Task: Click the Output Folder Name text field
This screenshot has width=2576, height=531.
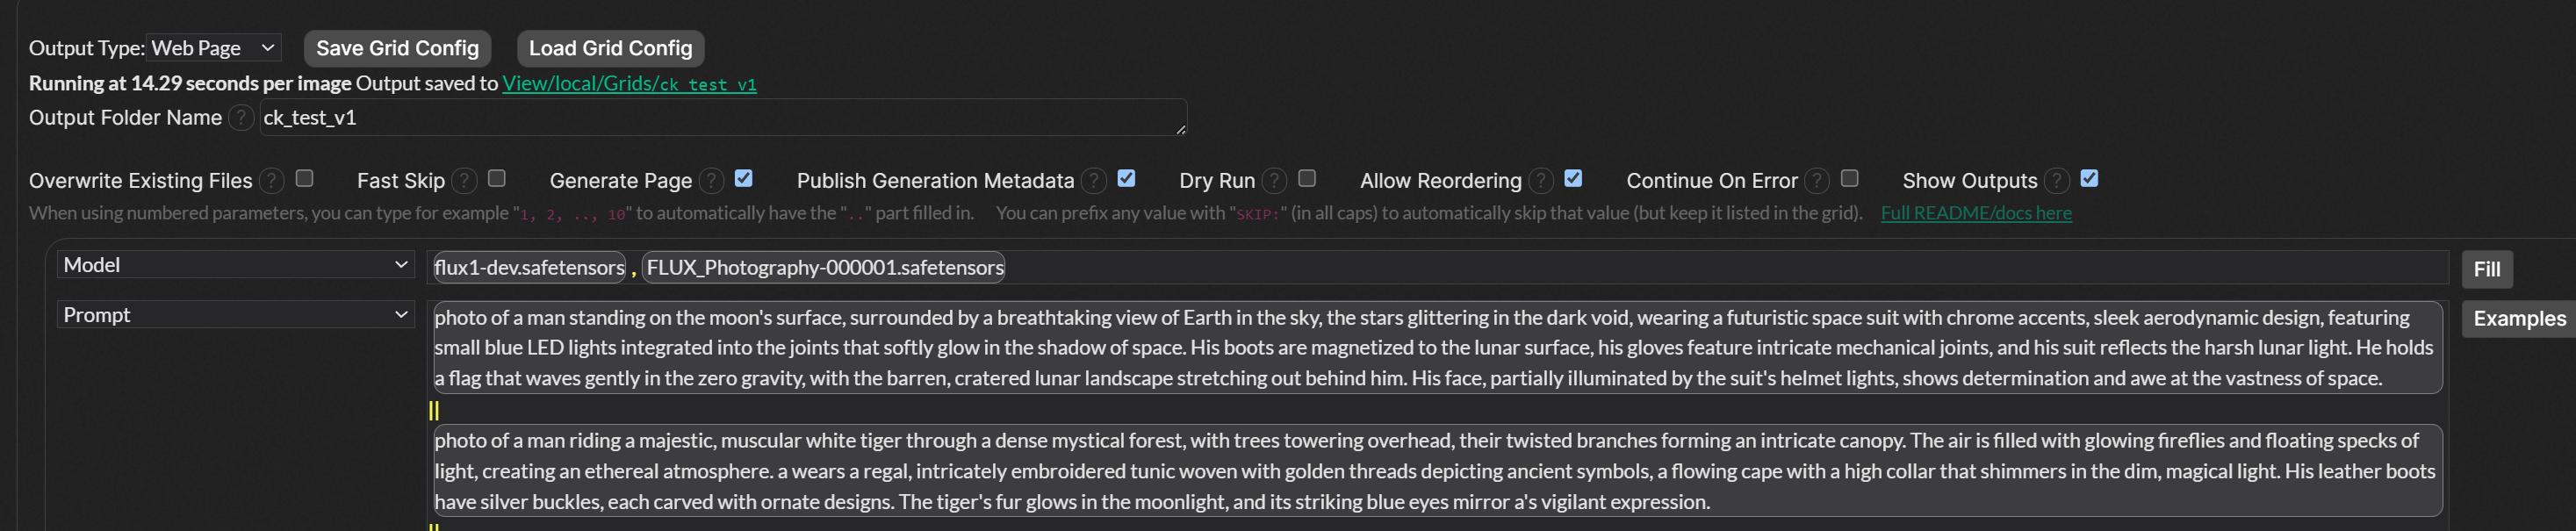Action: pyautogui.click(x=722, y=118)
